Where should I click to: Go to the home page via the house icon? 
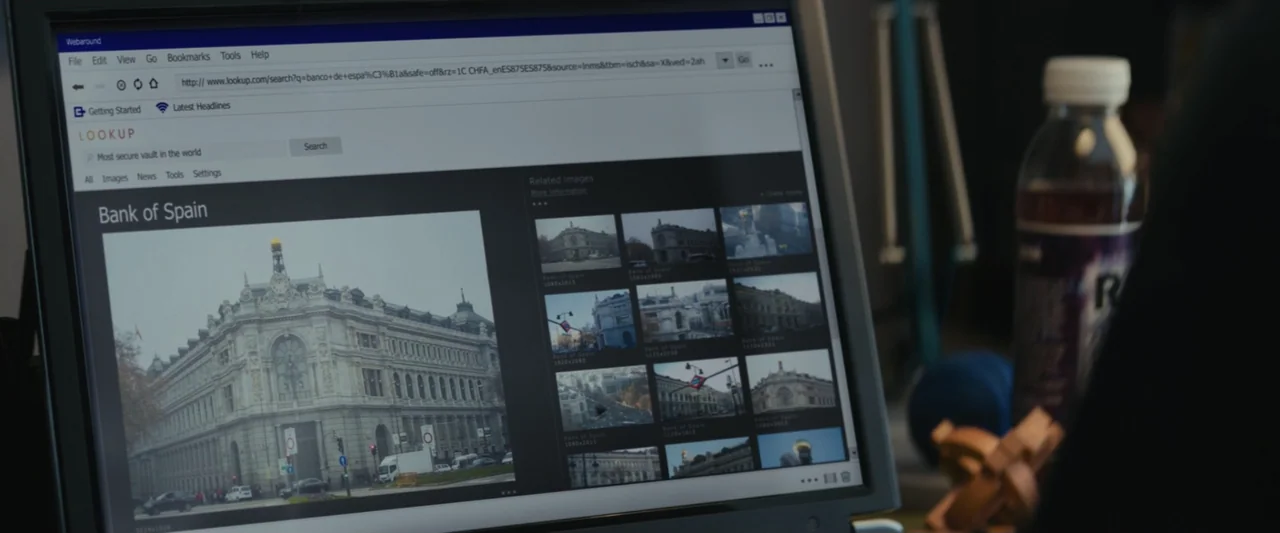pyautogui.click(x=154, y=84)
